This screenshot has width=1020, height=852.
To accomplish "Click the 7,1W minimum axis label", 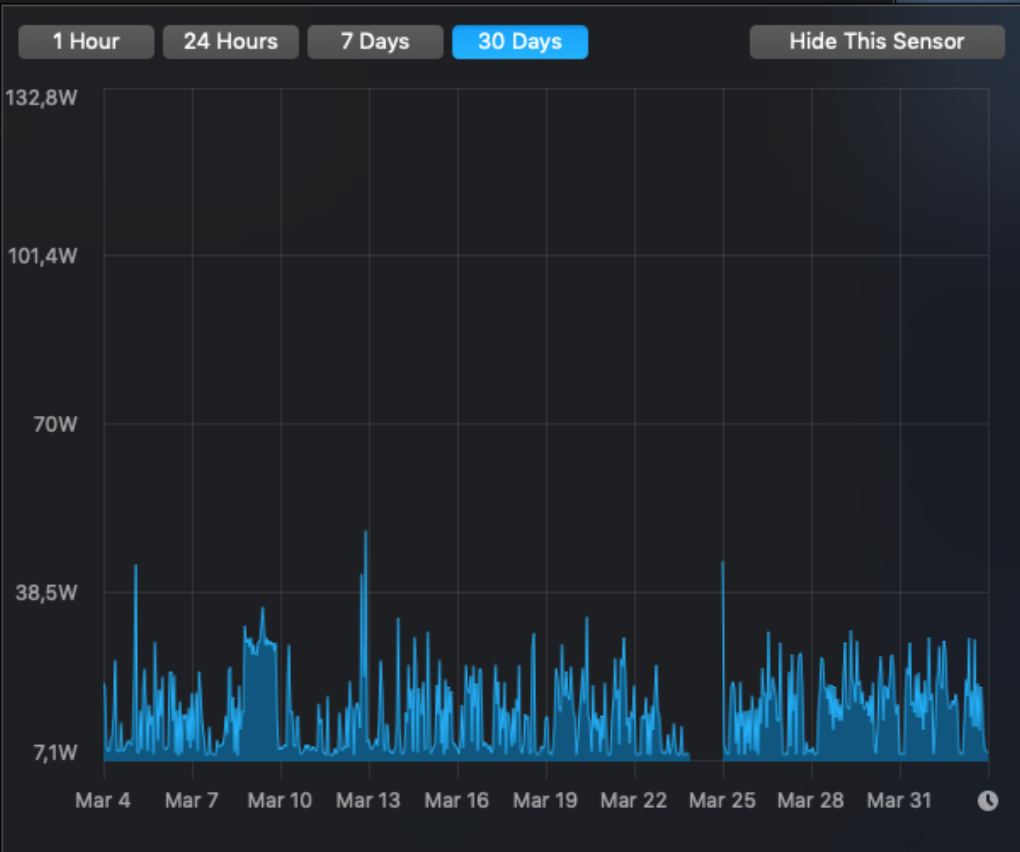I will click(51, 753).
